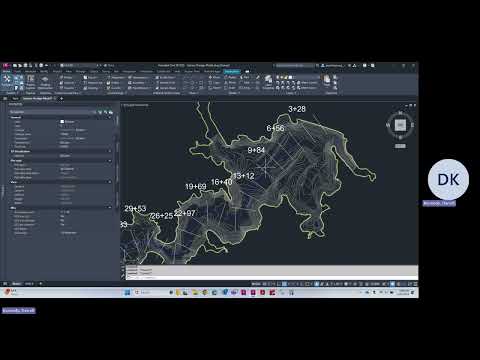The height and width of the screenshot is (360, 480).
Task: Expand the Modify panel title dropdown
Action: pos(233,93)
